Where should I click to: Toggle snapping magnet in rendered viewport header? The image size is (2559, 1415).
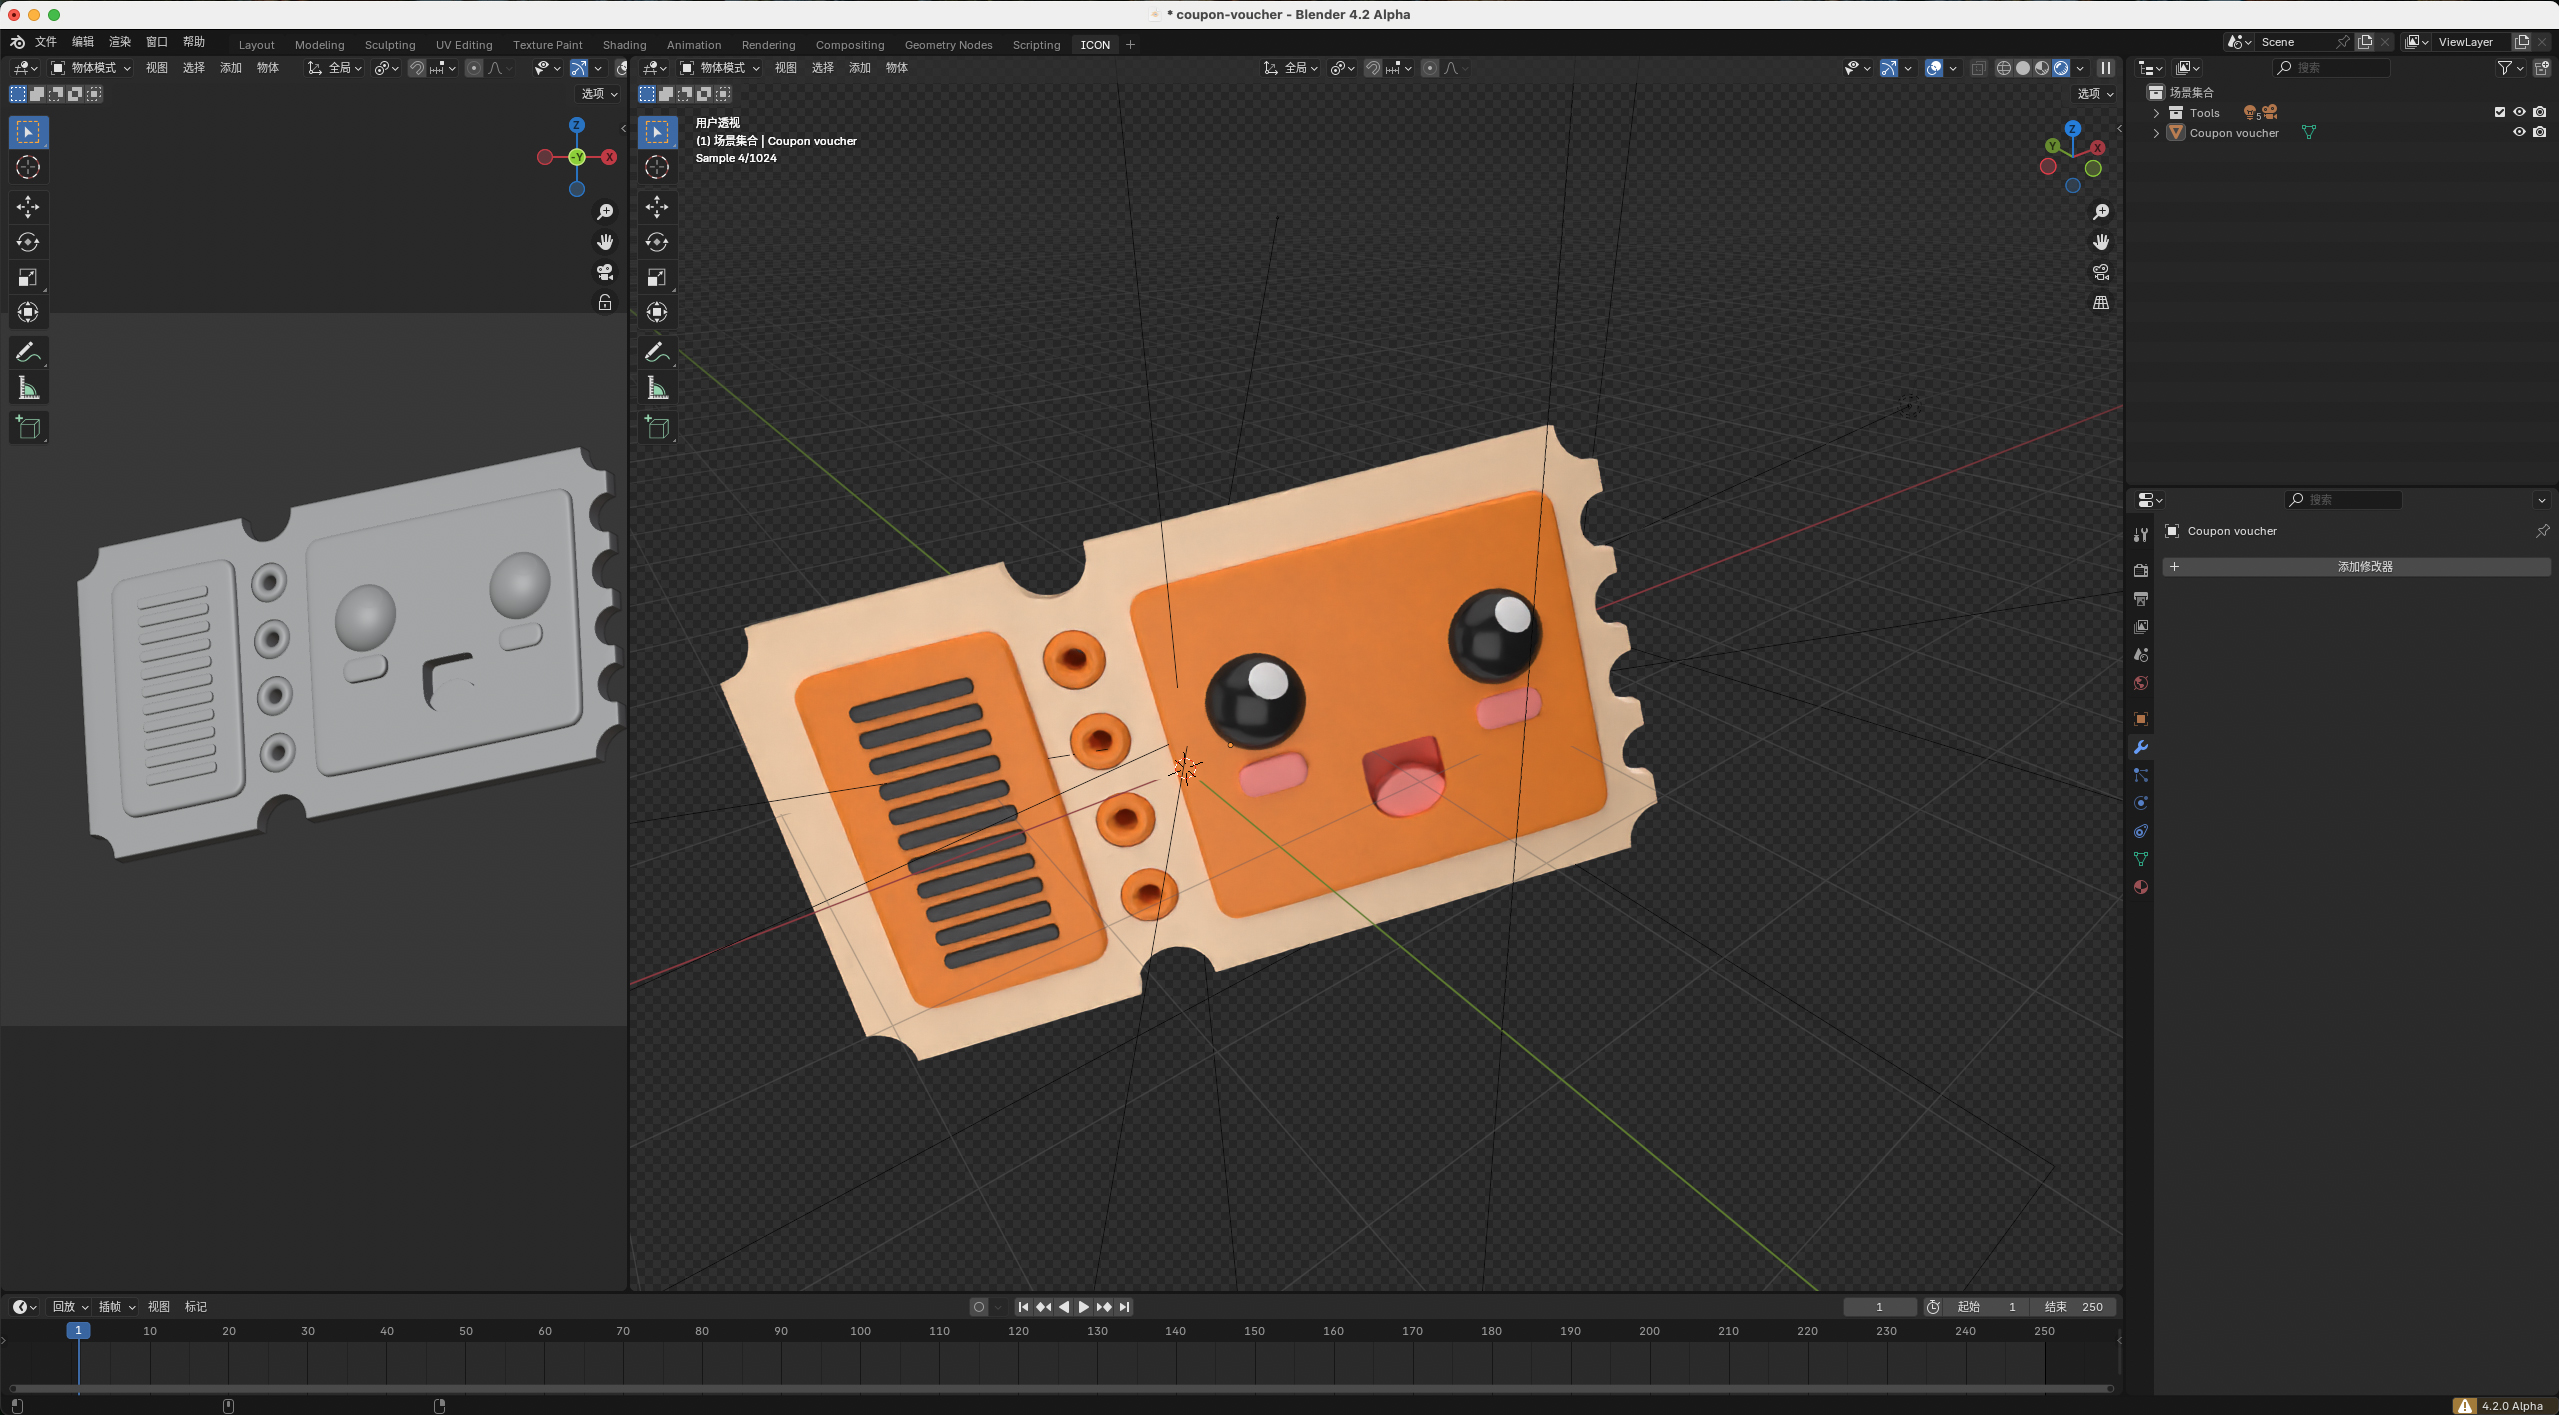1373,68
